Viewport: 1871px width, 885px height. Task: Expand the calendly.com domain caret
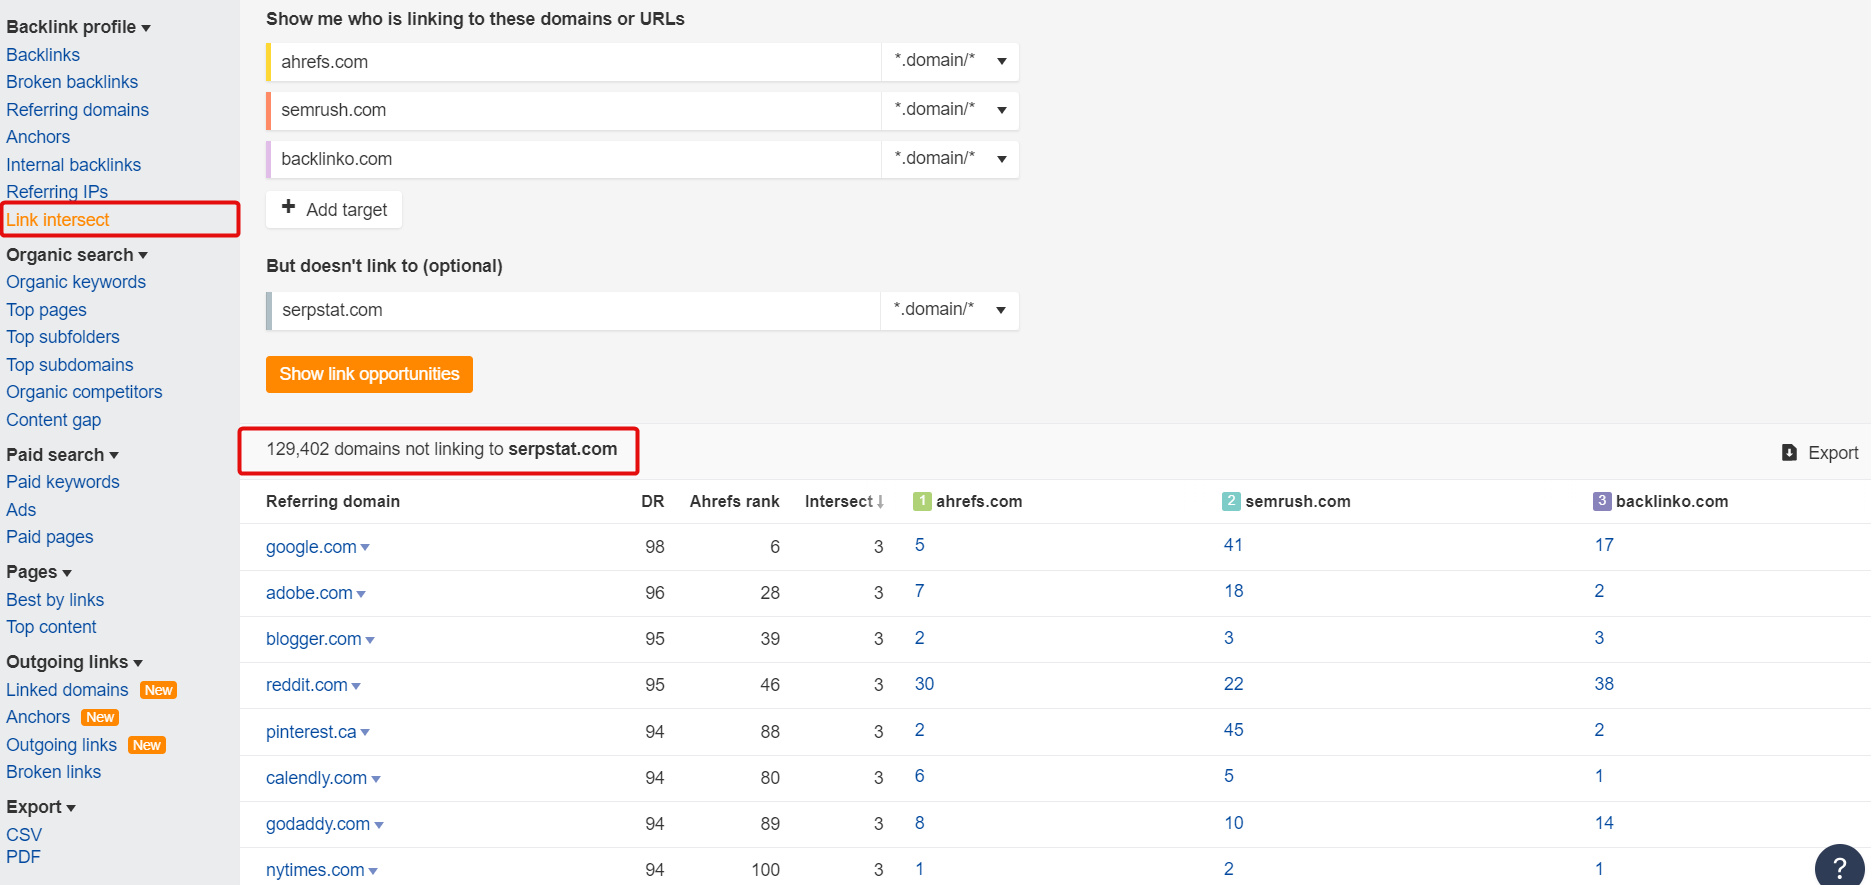click(376, 779)
